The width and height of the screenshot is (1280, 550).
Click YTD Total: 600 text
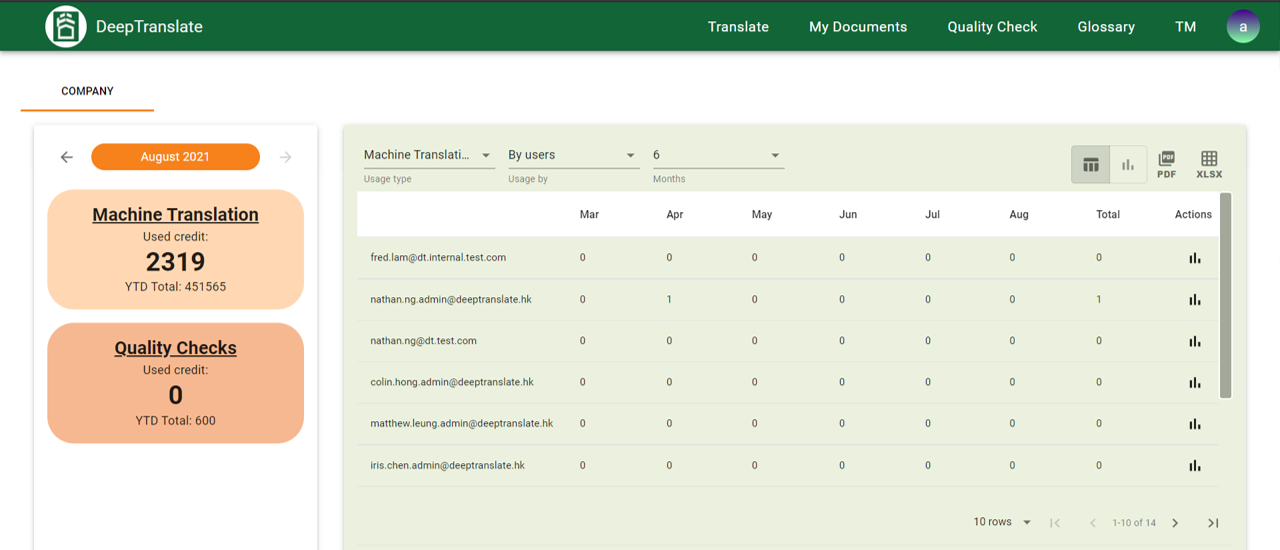pos(175,420)
